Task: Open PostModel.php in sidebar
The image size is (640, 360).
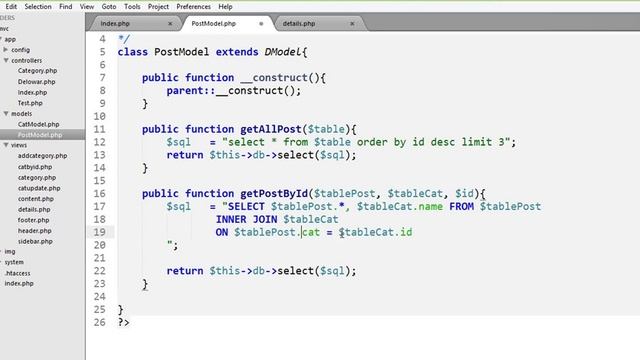Action: tap(40, 135)
